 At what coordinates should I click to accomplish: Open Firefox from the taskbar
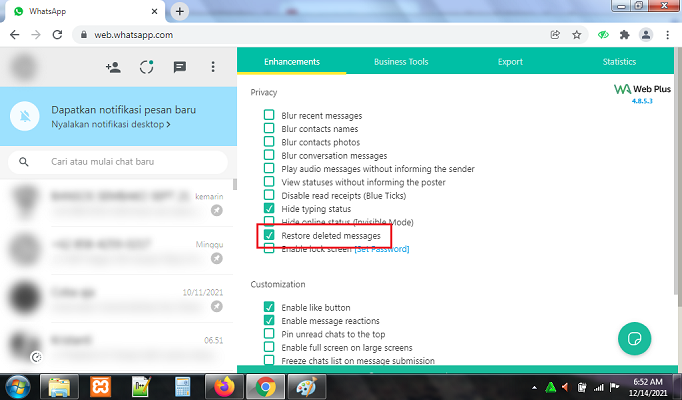pos(224,387)
